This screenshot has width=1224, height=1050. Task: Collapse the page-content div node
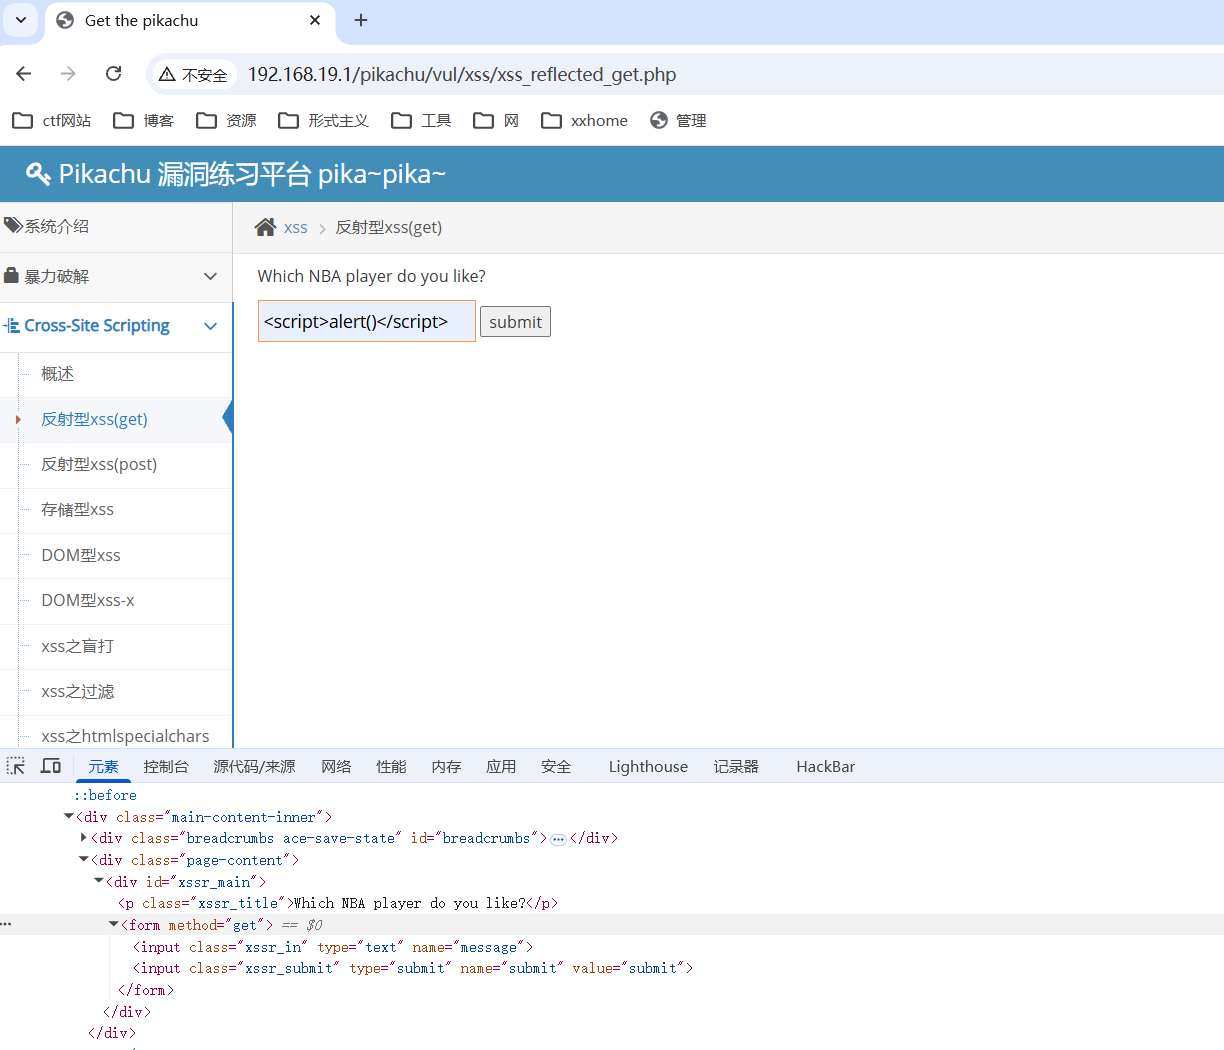tap(83, 860)
